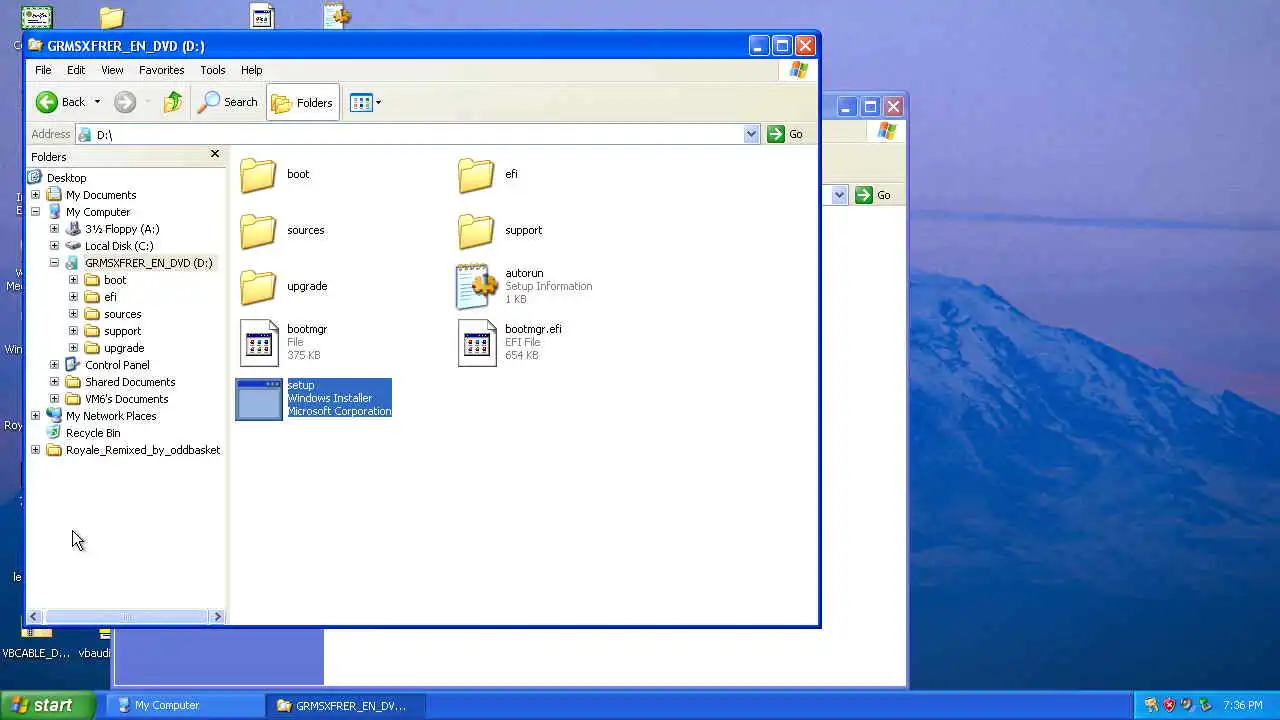The height and width of the screenshot is (720, 1280).
Task: Open the Tools menu
Action: [x=212, y=70]
